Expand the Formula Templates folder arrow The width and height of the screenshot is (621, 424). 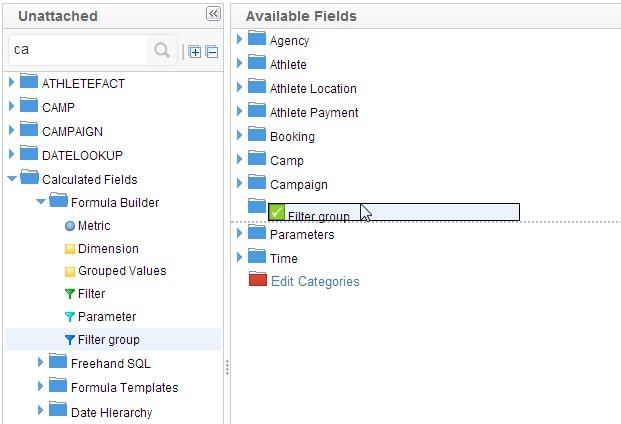click(x=40, y=386)
